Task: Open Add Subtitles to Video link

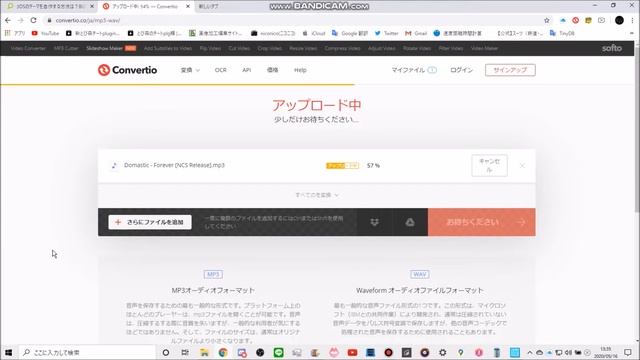Action: (x=168, y=48)
